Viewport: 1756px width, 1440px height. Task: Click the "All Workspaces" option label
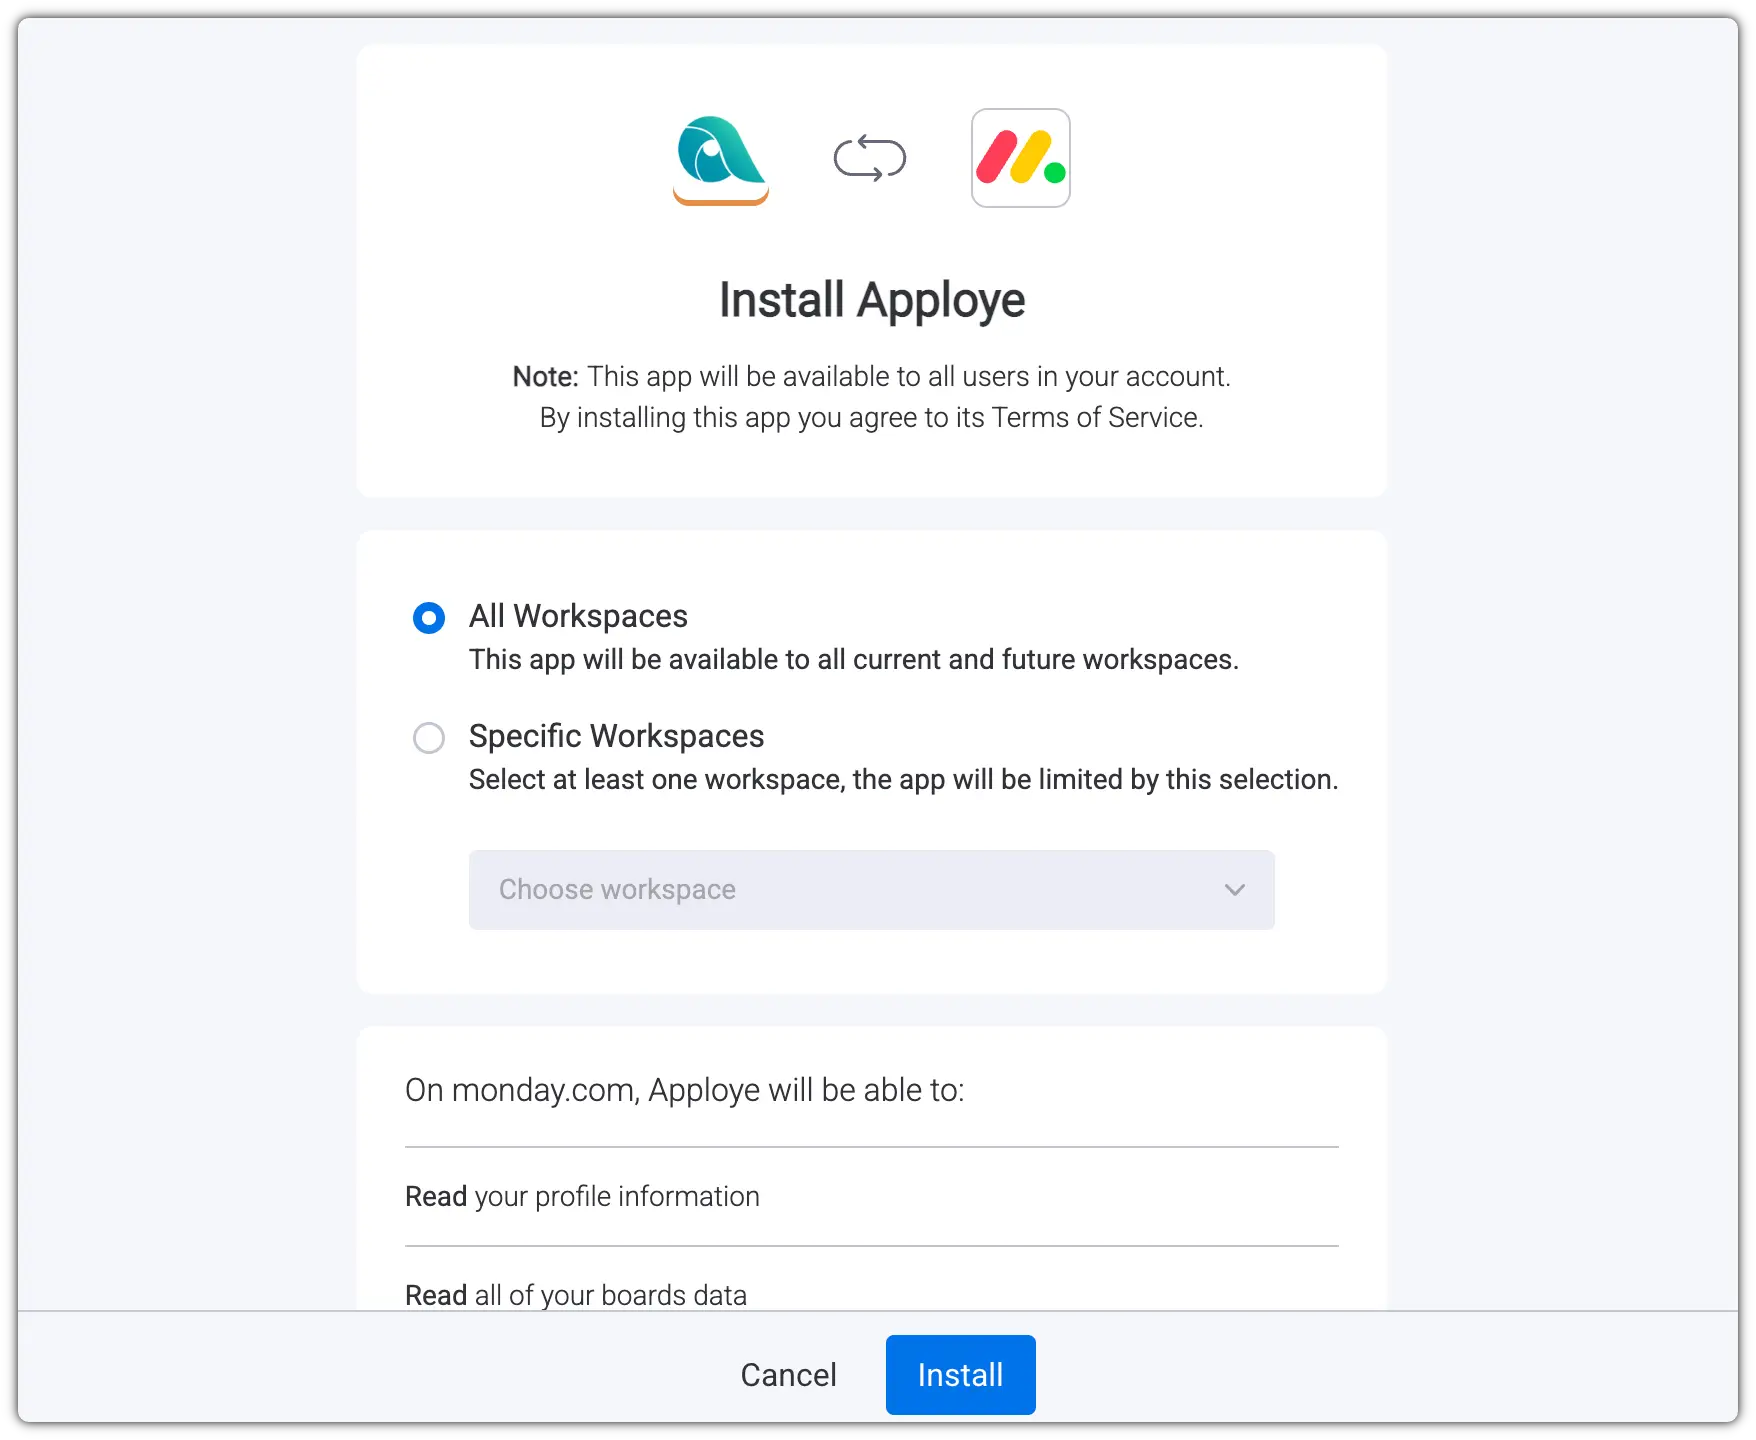[x=578, y=616]
